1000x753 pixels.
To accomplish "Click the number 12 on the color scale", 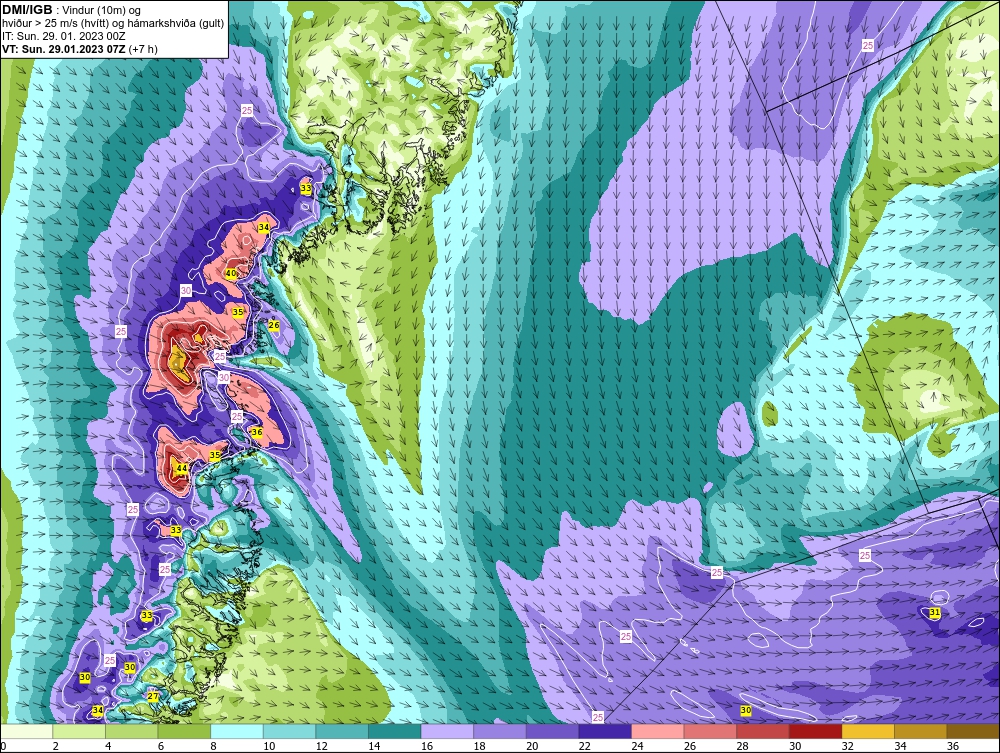I will click(x=321, y=746).
